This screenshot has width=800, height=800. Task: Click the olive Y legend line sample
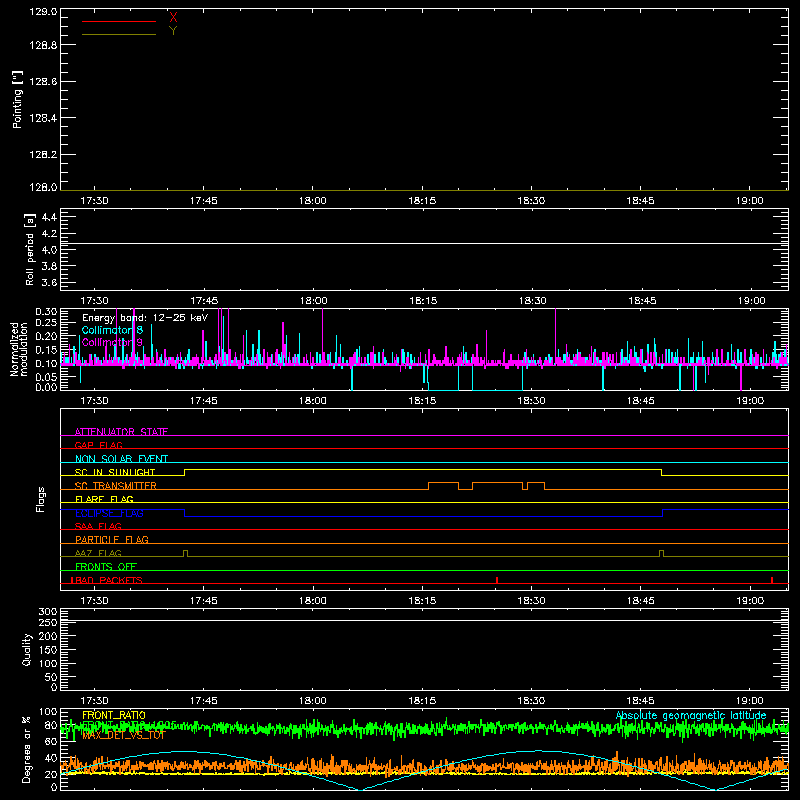[x=119, y=34]
